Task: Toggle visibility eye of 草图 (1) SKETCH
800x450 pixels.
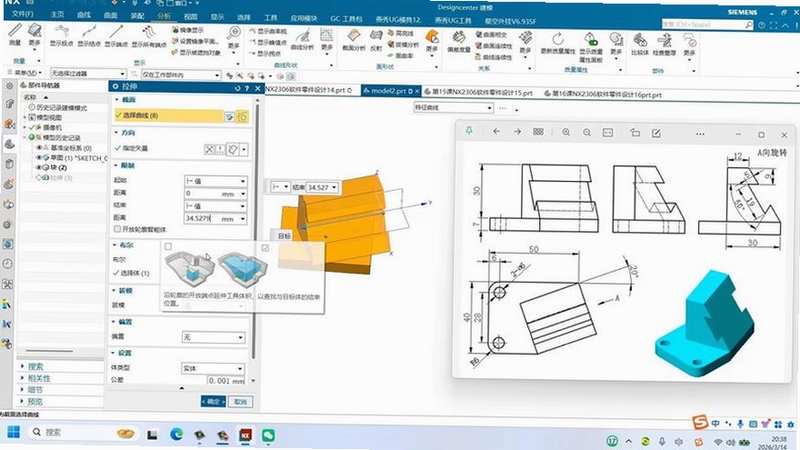Action: pos(39,158)
